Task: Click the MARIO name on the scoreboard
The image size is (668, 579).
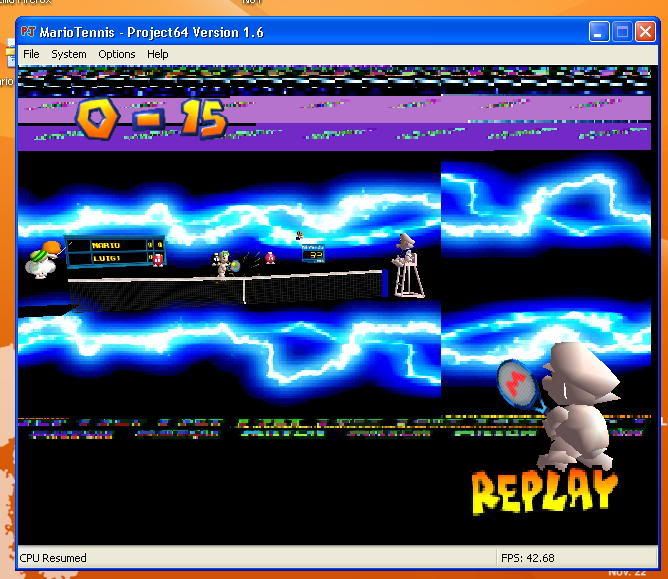Action: (x=106, y=245)
